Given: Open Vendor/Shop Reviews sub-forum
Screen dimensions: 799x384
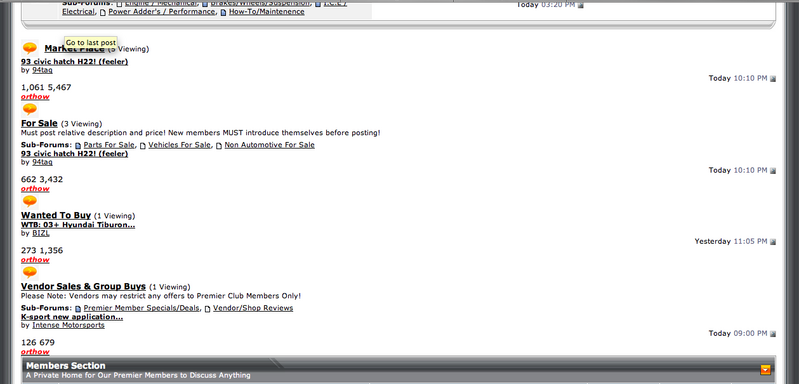Looking at the screenshot, I should pyautogui.click(x=253, y=308).
